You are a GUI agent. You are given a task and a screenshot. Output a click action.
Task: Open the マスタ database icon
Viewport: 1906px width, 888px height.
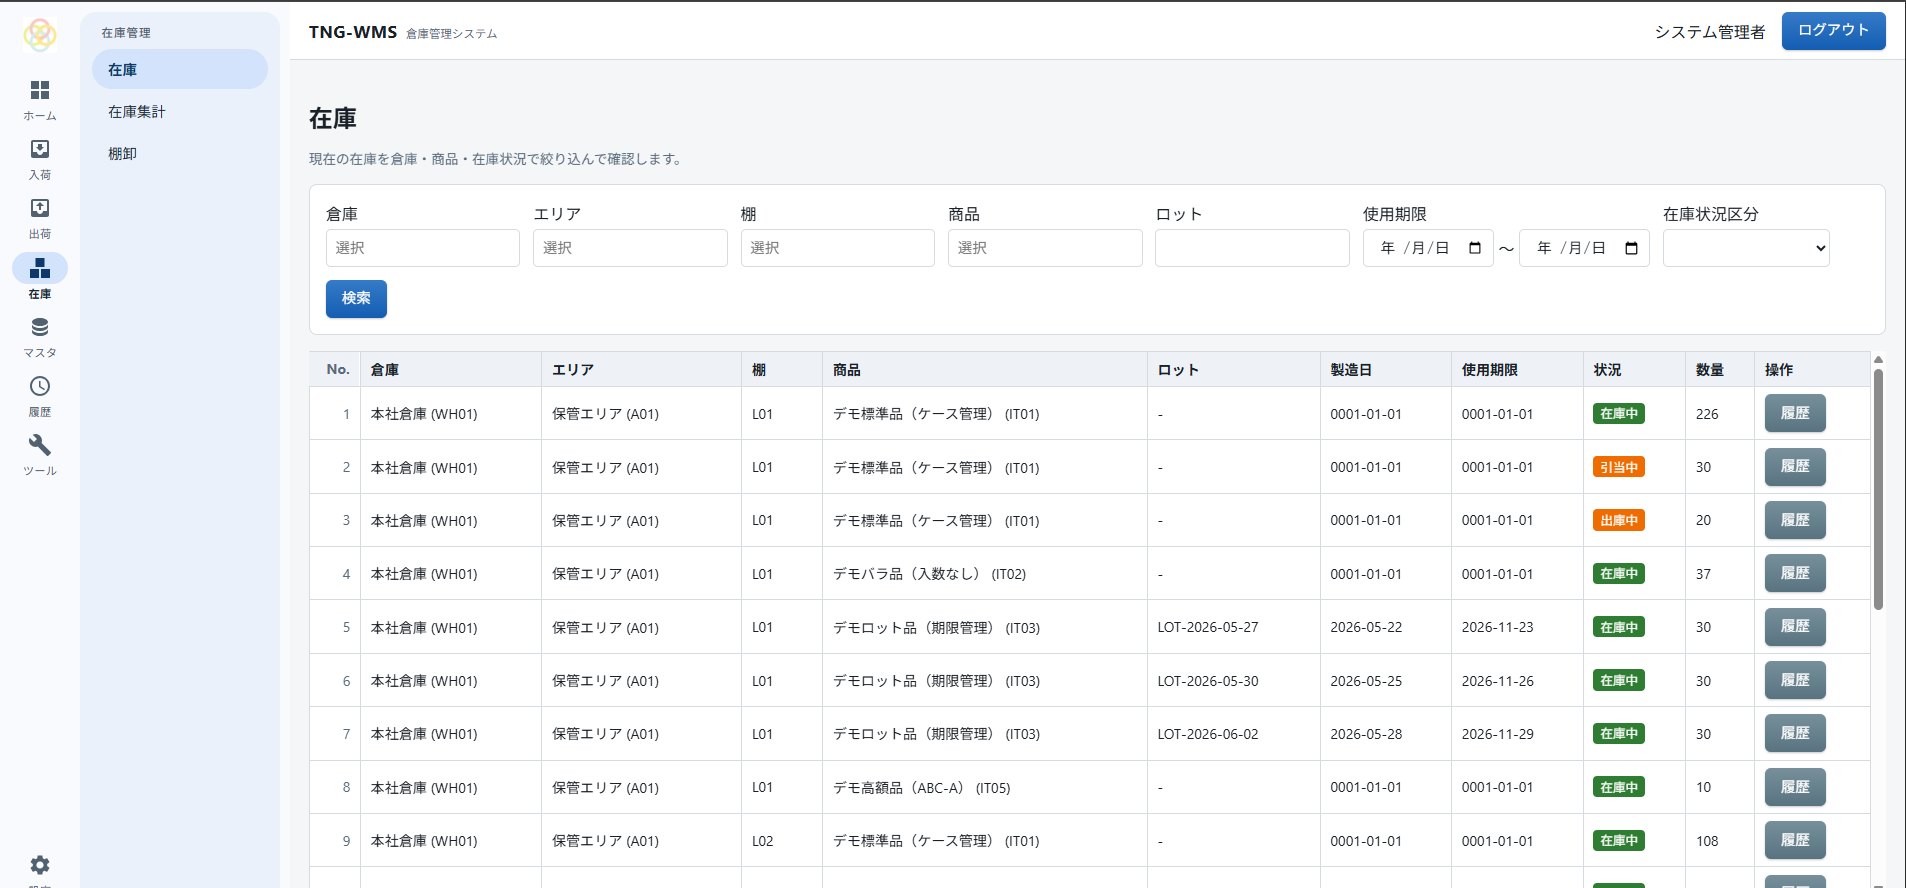tap(40, 337)
